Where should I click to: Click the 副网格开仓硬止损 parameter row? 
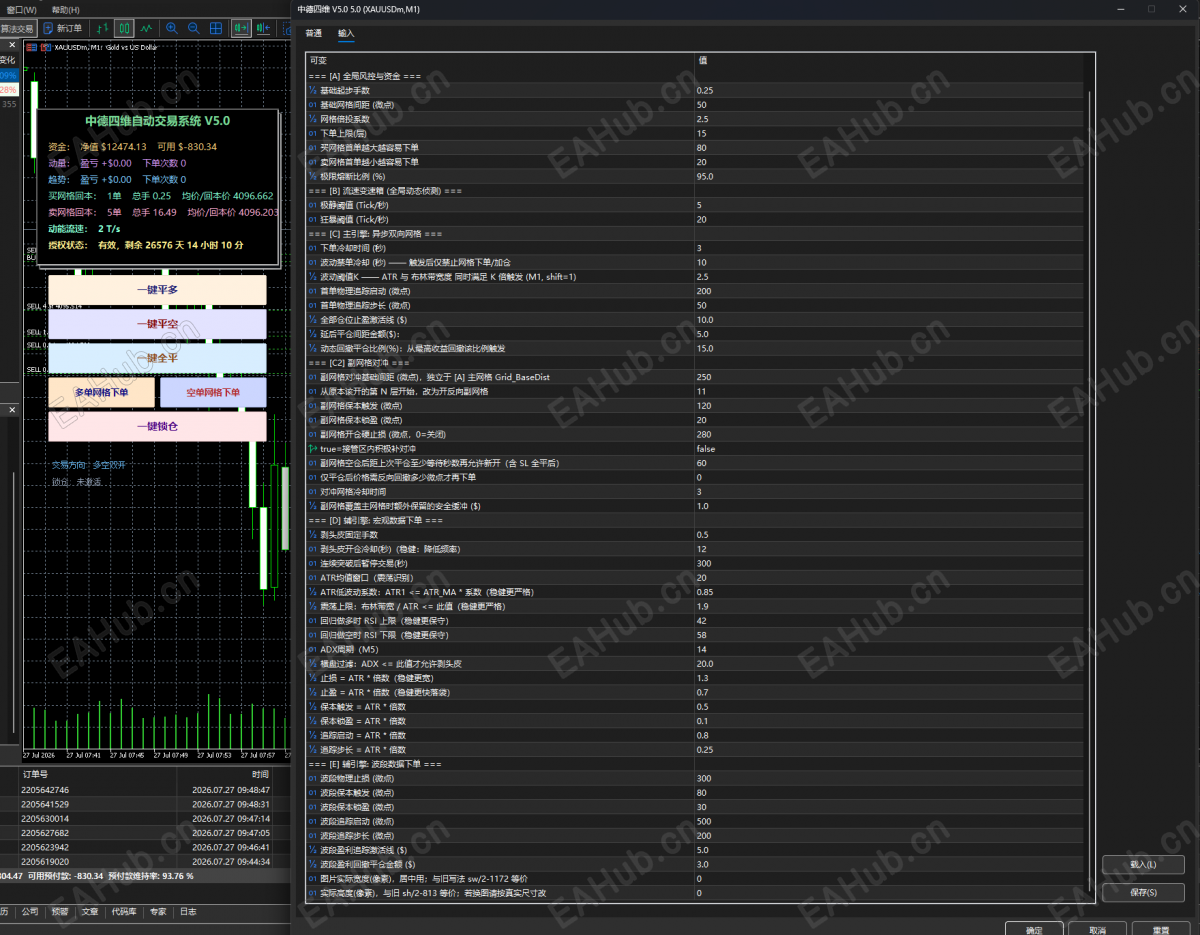point(694,434)
